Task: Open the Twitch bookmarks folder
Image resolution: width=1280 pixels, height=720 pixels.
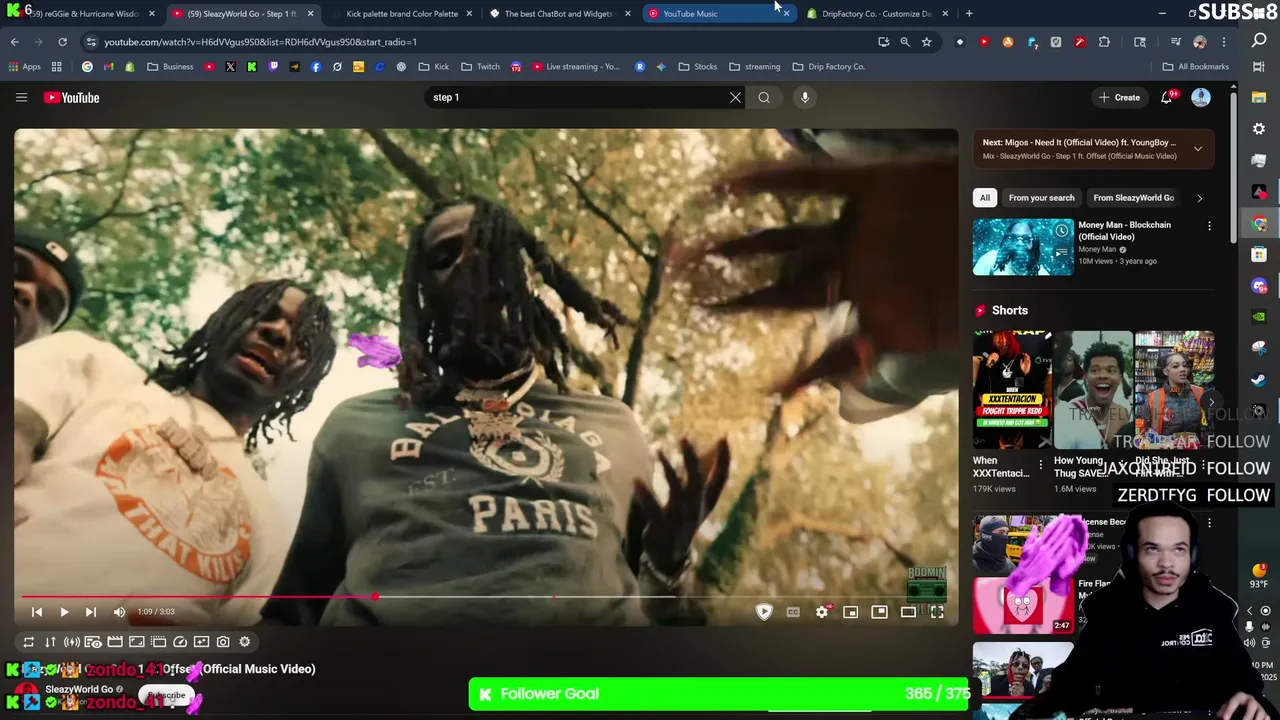Action: 480,67
